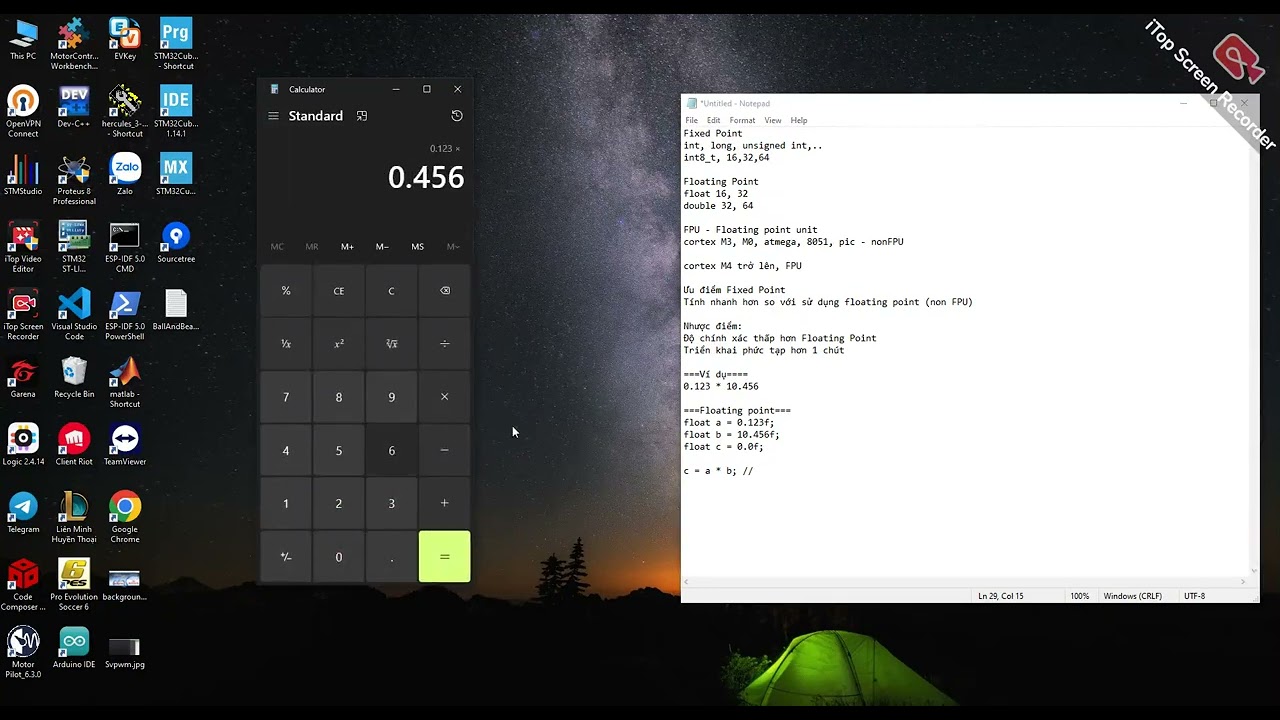Screen dimensions: 1280x720
Task: Toggle the plus/minus sign button
Action: point(286,556)
